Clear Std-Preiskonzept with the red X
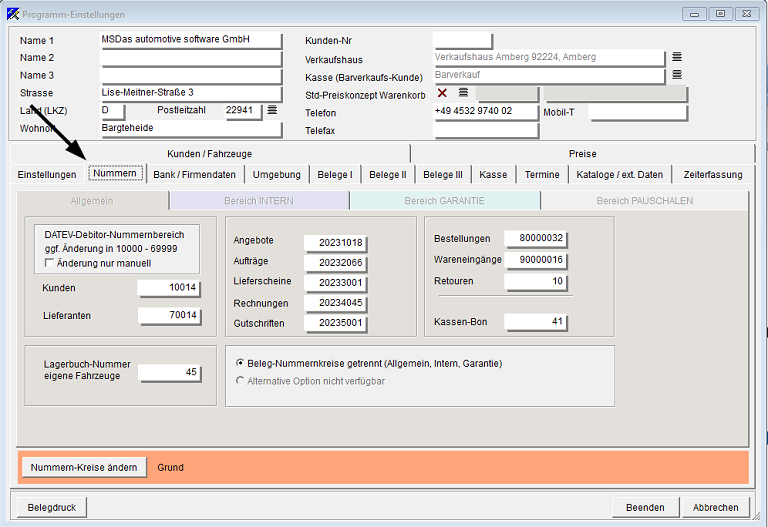This screenshot has height=527, width=768. click(x=442, y=93)
